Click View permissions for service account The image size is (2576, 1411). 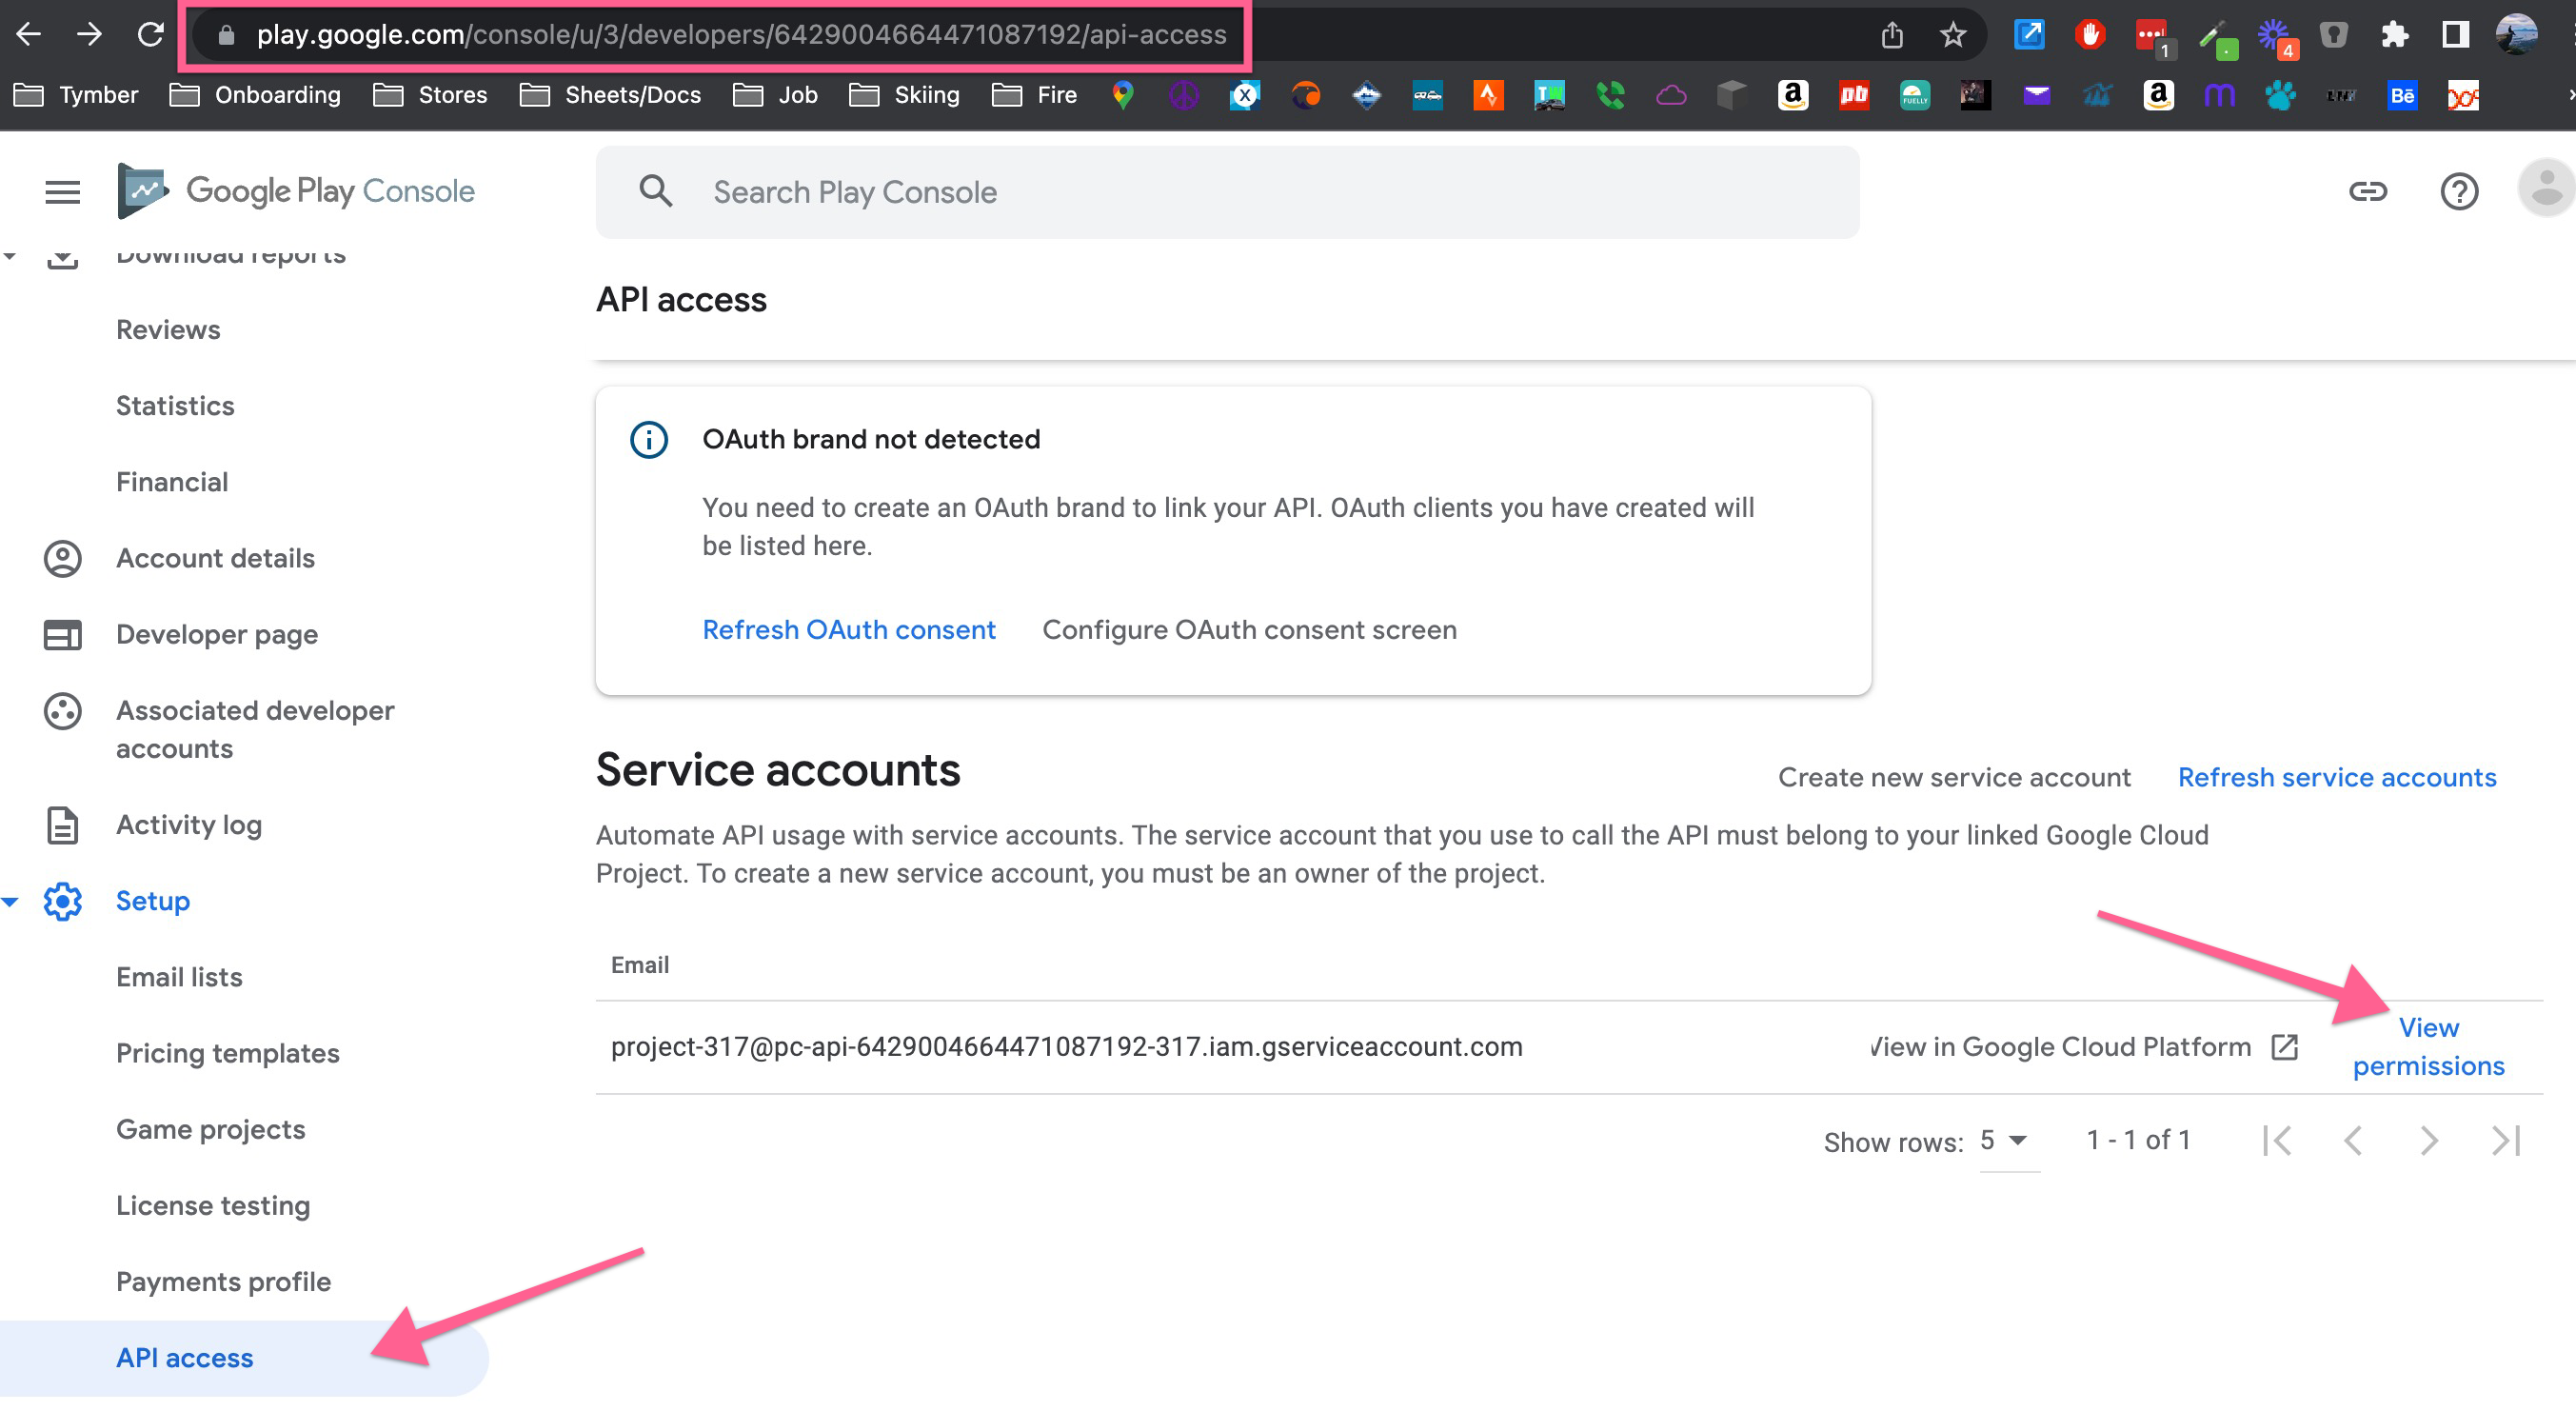tap(2427, 1046)
